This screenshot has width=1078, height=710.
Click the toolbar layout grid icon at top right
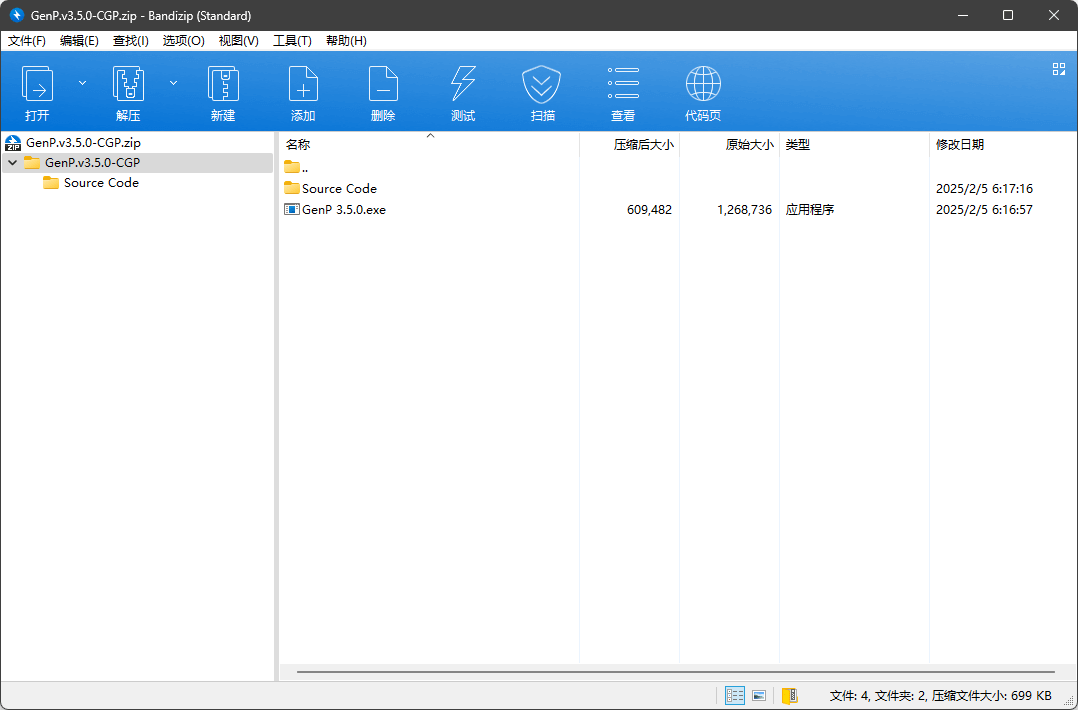1059,69
